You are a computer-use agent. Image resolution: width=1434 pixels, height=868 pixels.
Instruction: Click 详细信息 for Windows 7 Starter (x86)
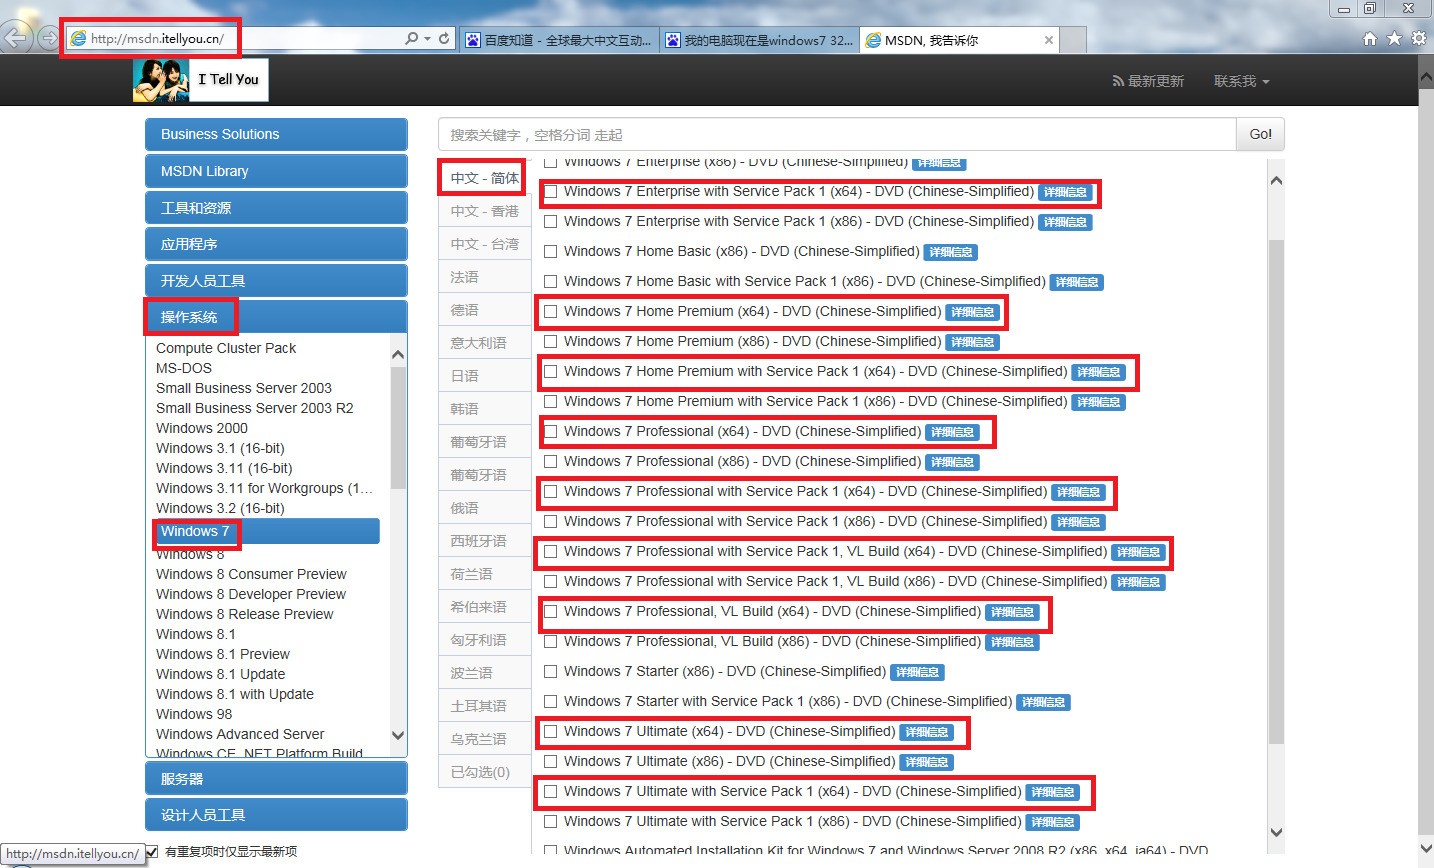click(917, 672)
